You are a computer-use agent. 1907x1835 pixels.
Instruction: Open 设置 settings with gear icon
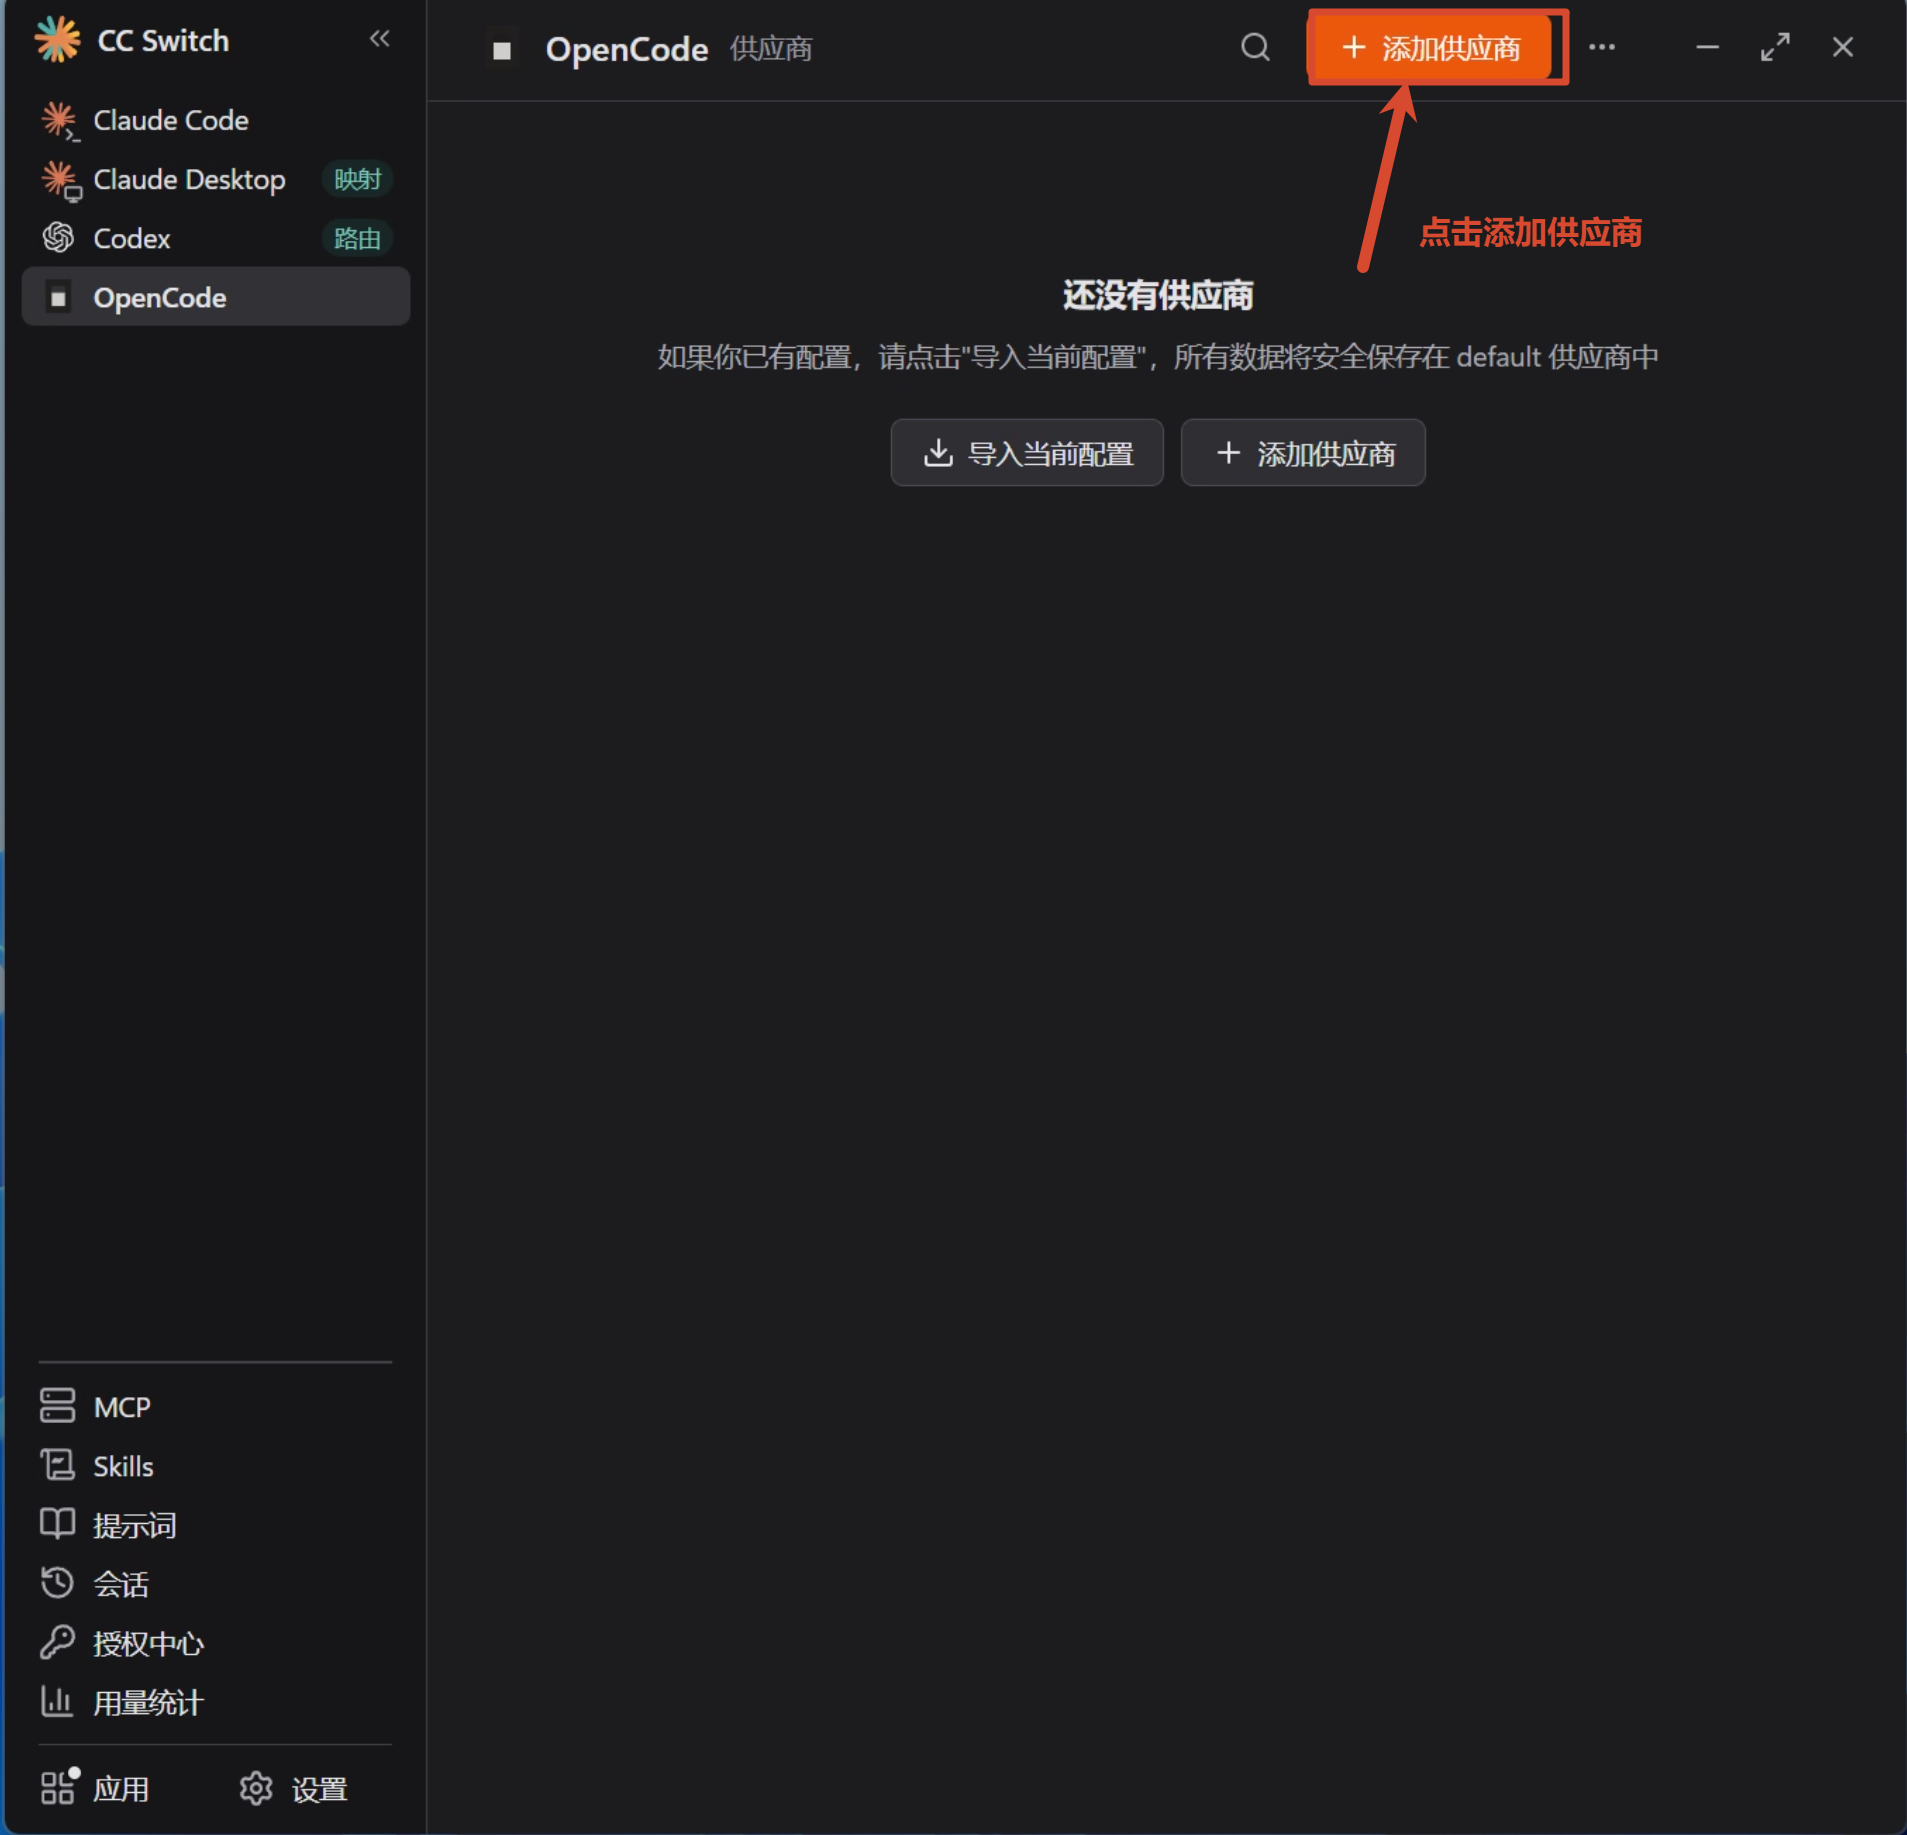[x=294, y=1788]
